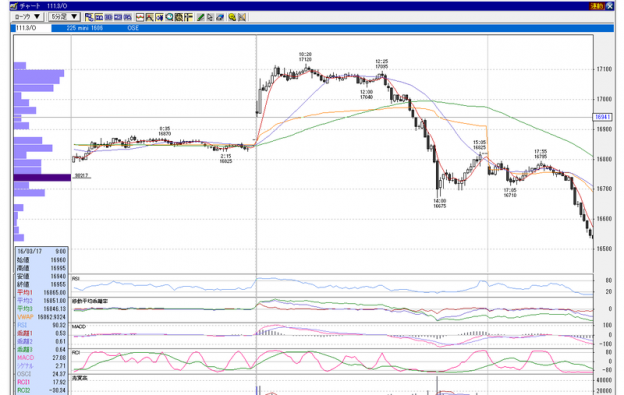Click the 14:00 16675 low price marker
Image resolution: width=624 pixels, height=395 pixels.
440,203
